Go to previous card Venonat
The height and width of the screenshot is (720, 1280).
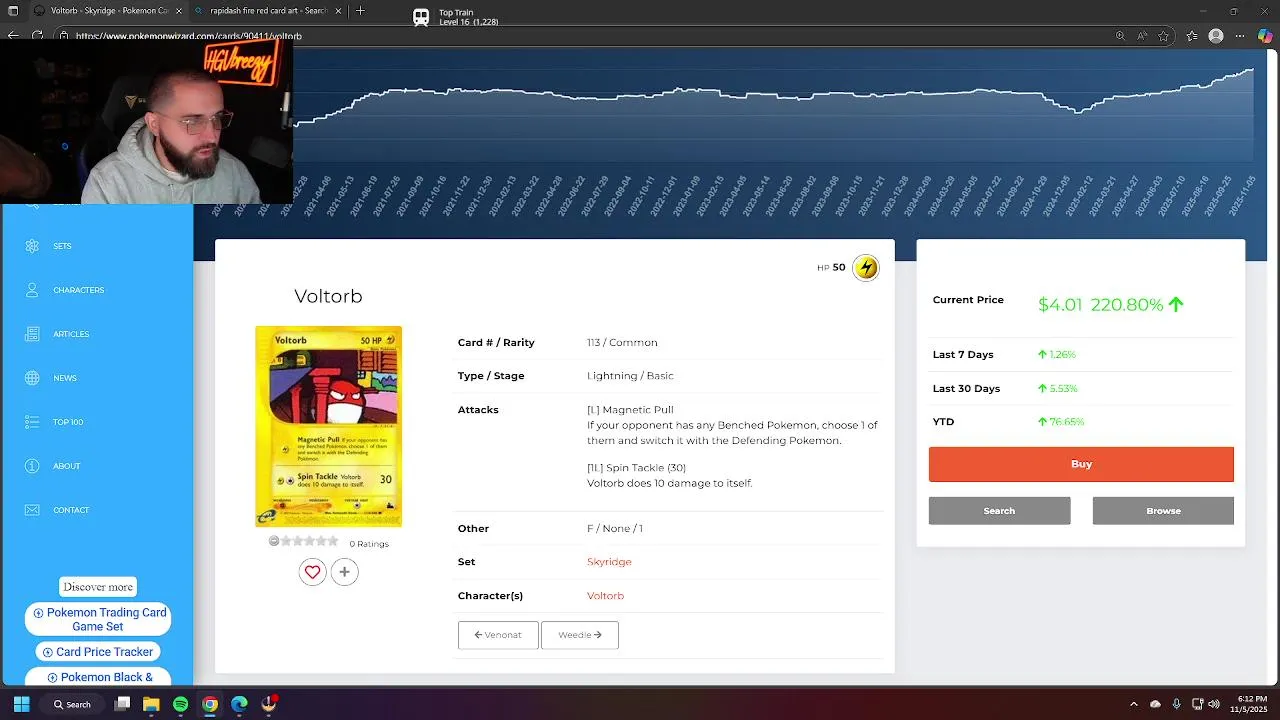(x=498, y=635)
